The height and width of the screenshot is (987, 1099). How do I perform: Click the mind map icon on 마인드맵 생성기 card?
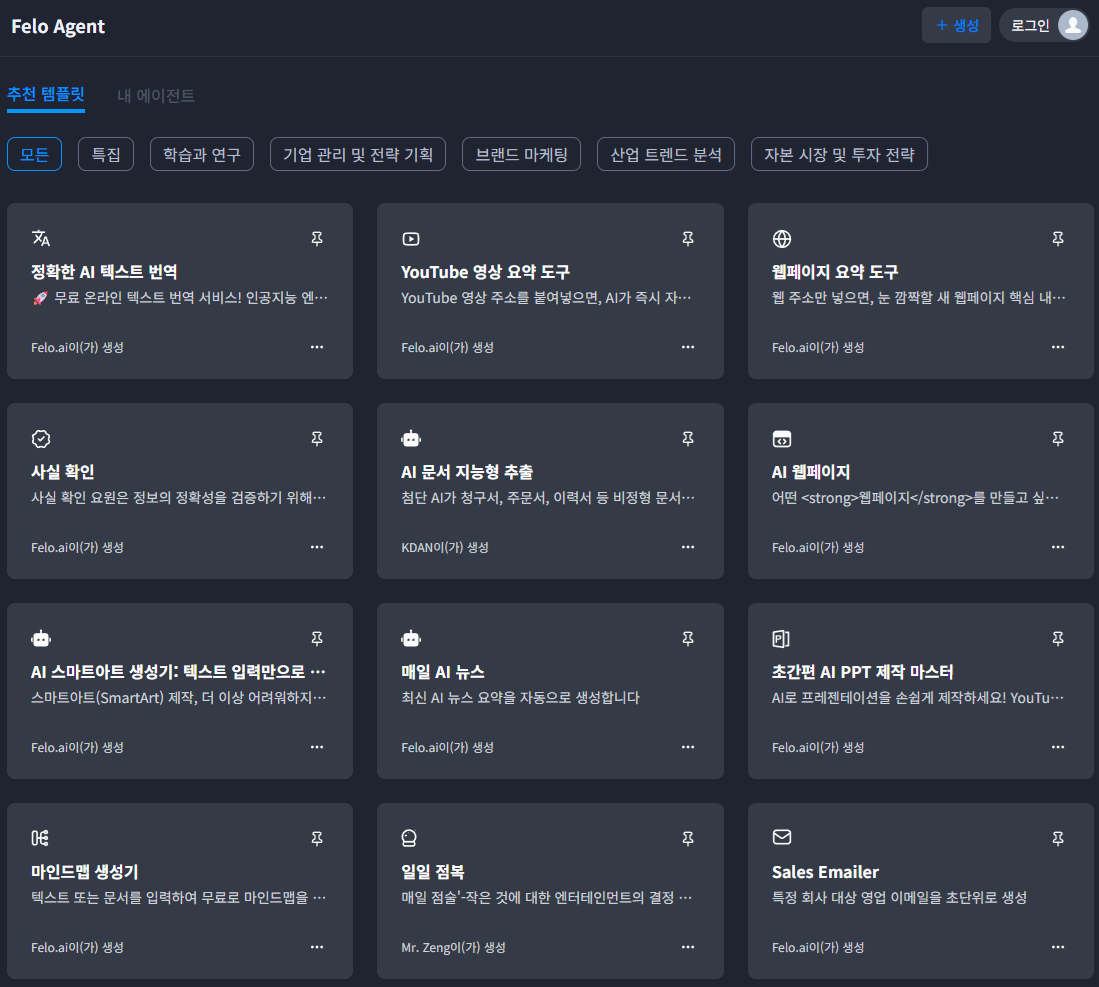pyautogui.click(x=41, y=838)
